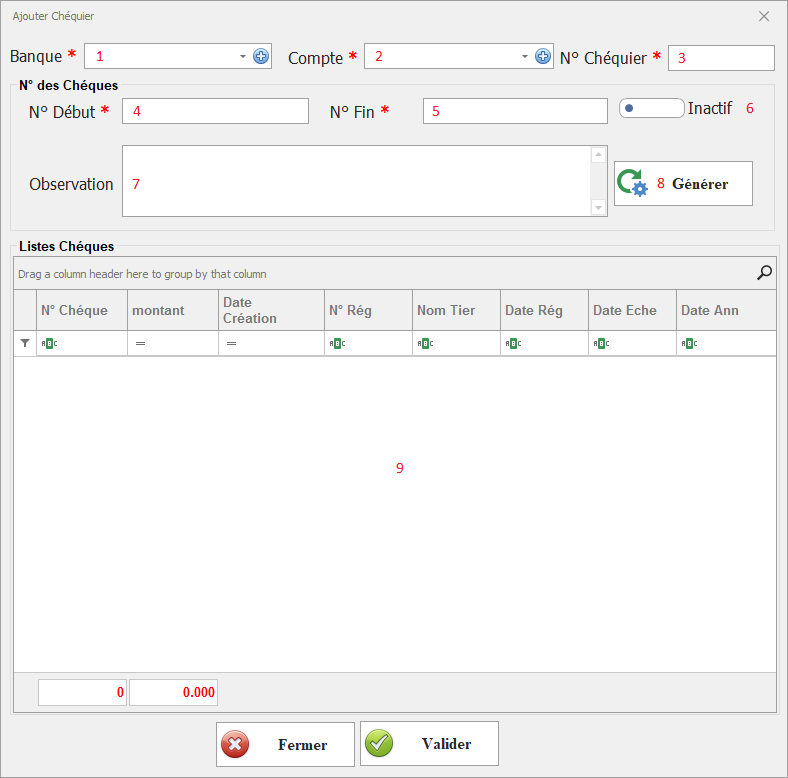Toggle the Inactif switch
The width and height of the screenshot is (788, 778).
point(651,108)
